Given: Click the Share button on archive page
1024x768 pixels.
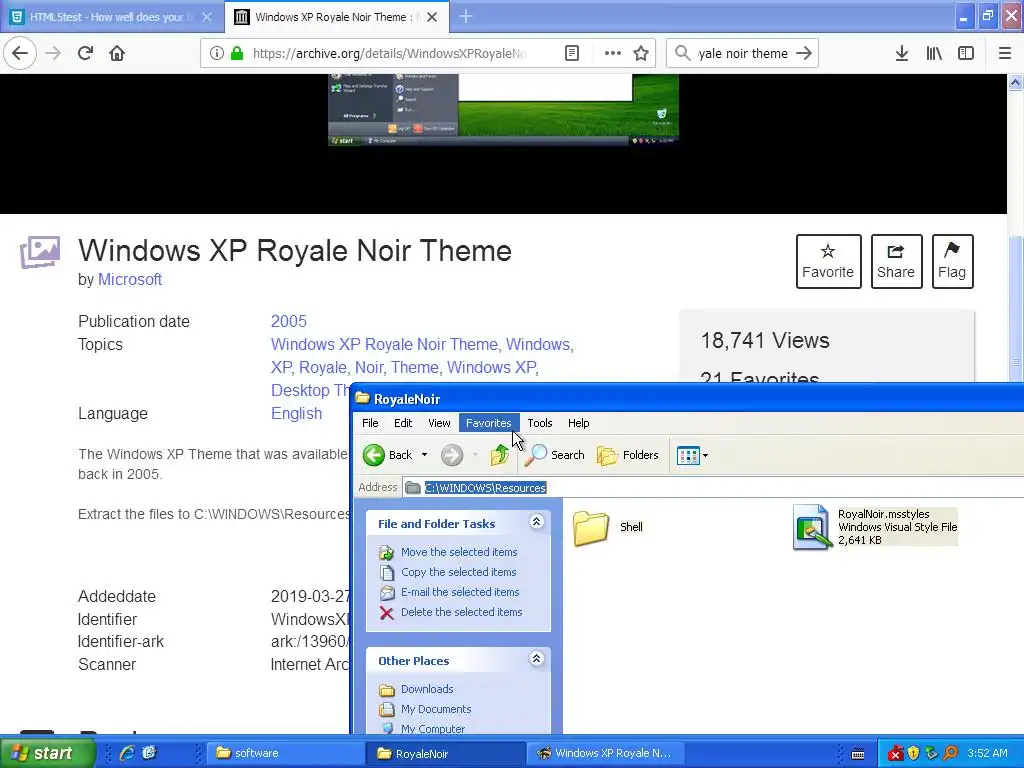Looking at the screenshot, I should (896, 261).
